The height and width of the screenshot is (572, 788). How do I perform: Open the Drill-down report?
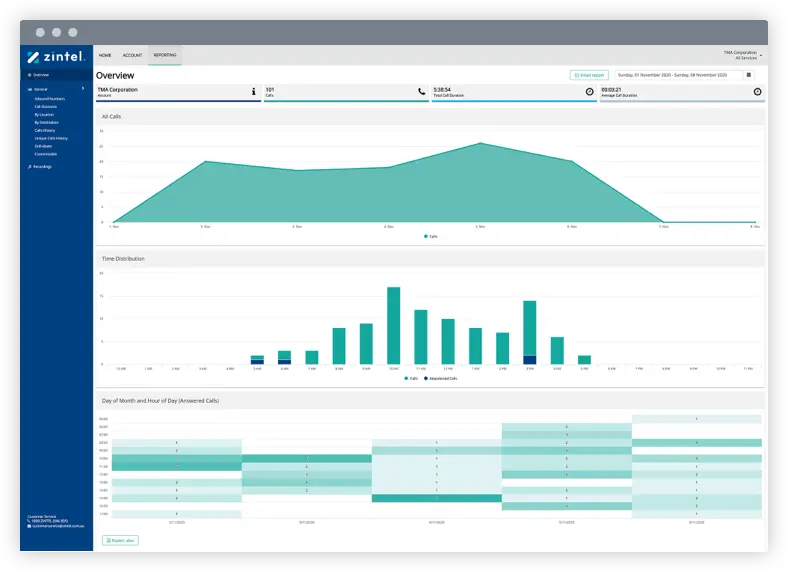tap(43, 146)
